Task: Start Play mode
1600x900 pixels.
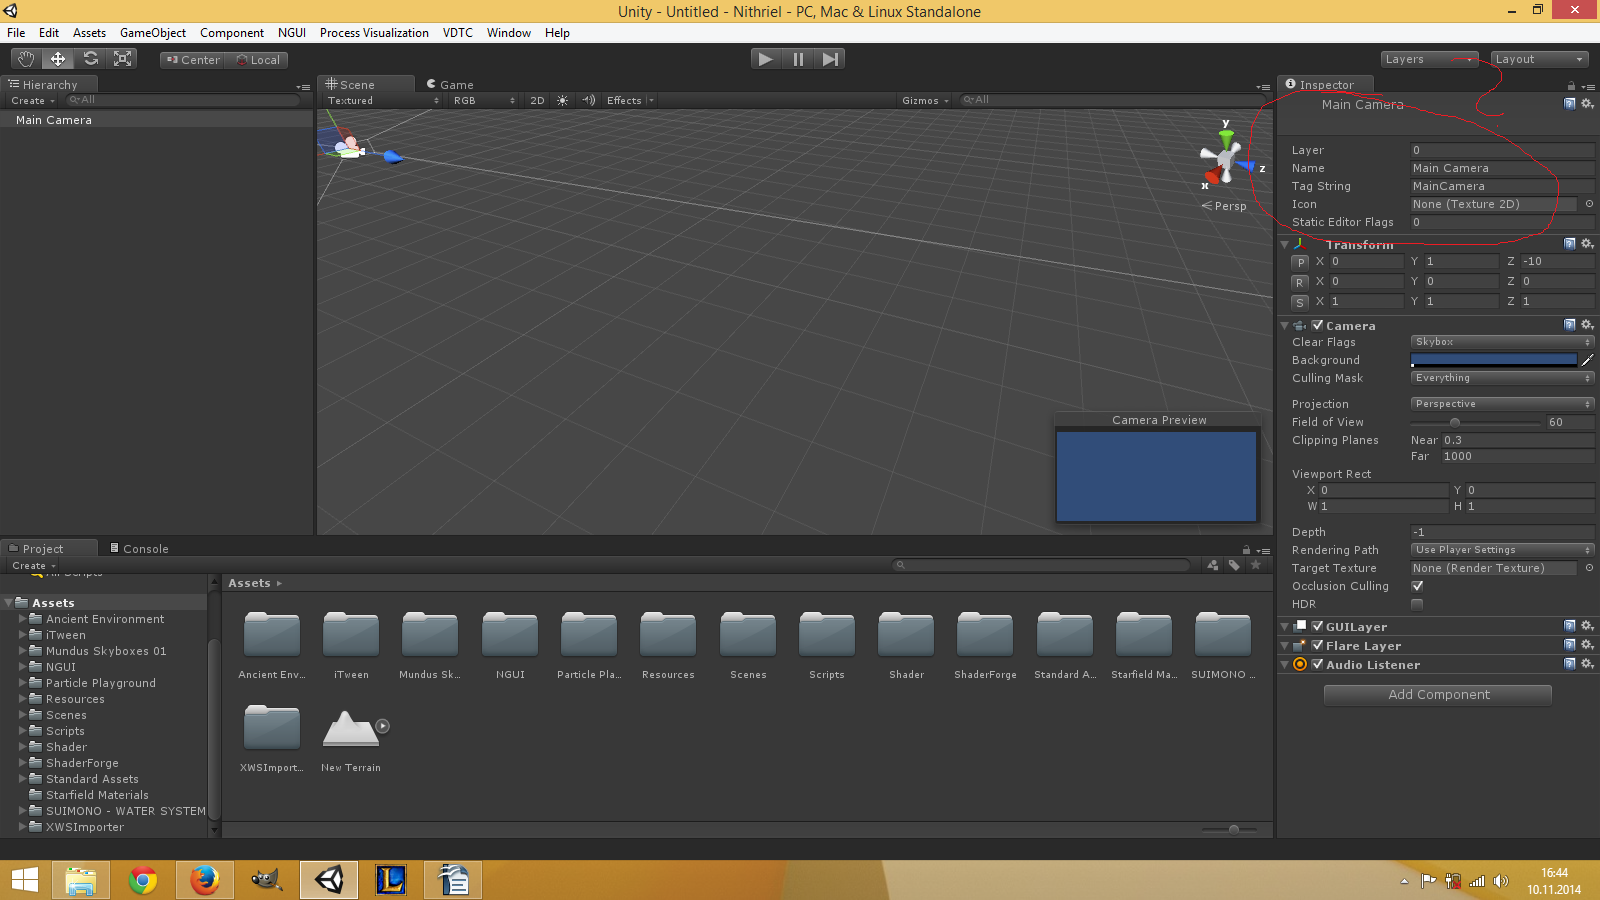Action: coord(765,59)
